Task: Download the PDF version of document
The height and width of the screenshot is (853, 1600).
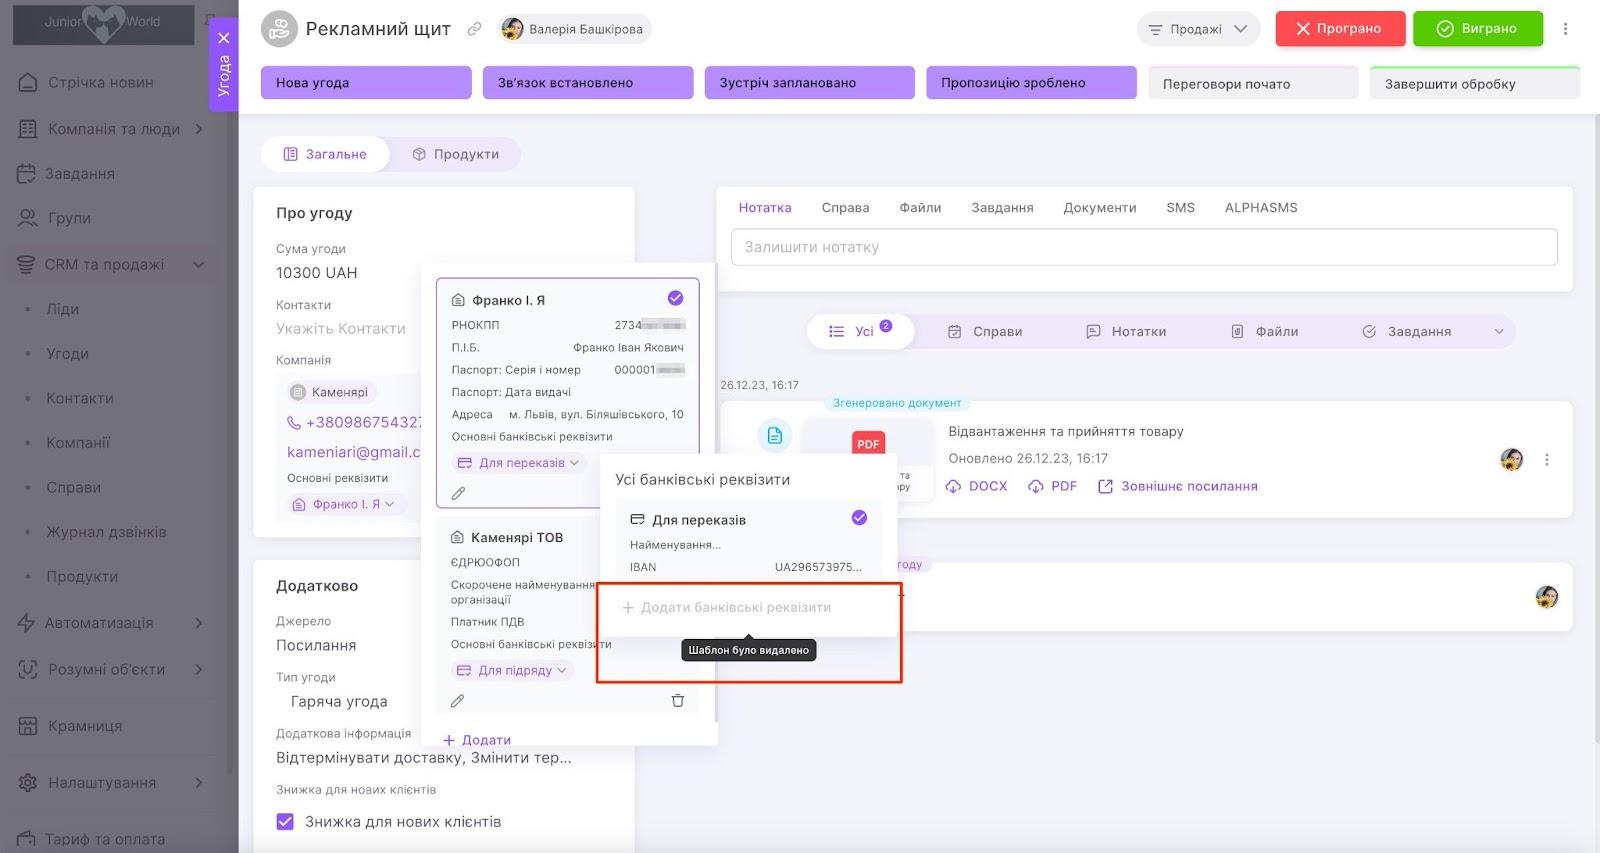Action: pos(1052,486)
